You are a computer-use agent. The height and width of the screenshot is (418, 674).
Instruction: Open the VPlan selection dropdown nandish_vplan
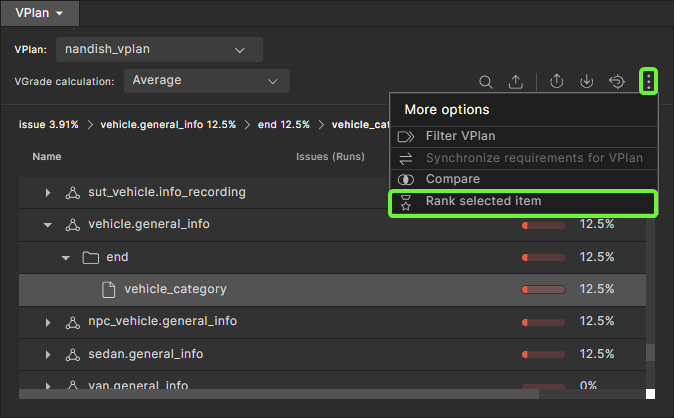pyautogui.click(x=158, y=49)
